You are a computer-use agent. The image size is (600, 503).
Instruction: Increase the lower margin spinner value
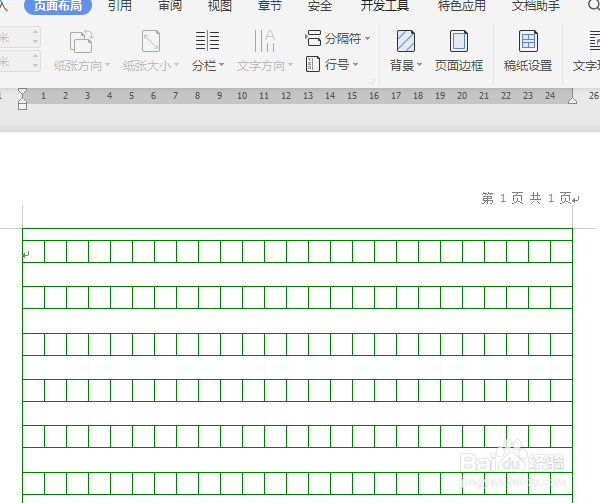(x=35, y=56)
